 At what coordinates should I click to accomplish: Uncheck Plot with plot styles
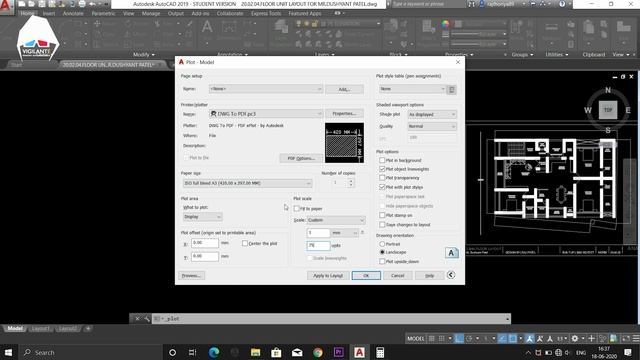382,187
